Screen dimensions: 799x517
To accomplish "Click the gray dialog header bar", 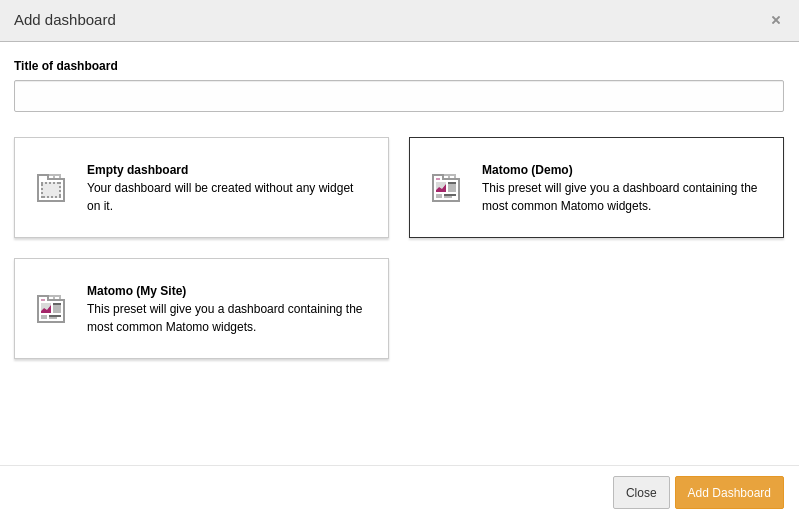I will coord(400,20).
